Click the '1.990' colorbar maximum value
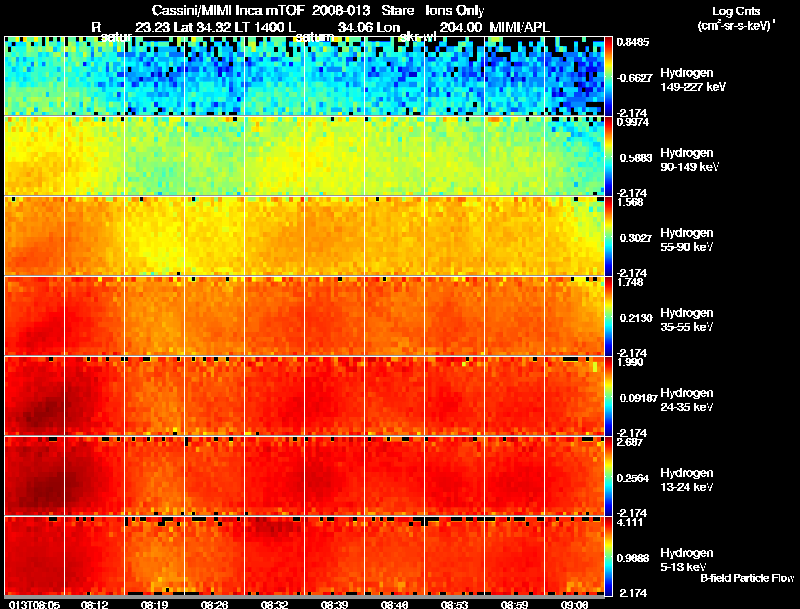The width and height of the screenshot is (800, 609). pyautogui.click(x=630, y=362)
